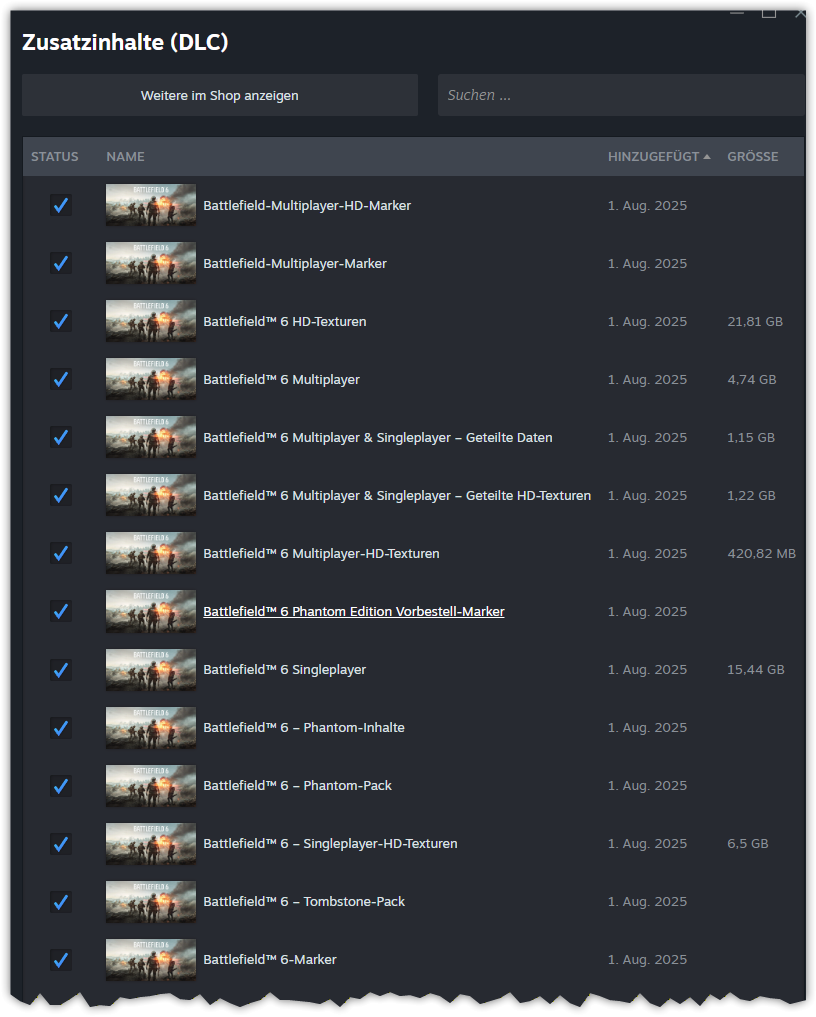Image resolution: width=816 pixels, height=1017 pixels.
Task: Toggle Battlefield 6 Multiplayer checkbox
Action: [x=61, y=379]
